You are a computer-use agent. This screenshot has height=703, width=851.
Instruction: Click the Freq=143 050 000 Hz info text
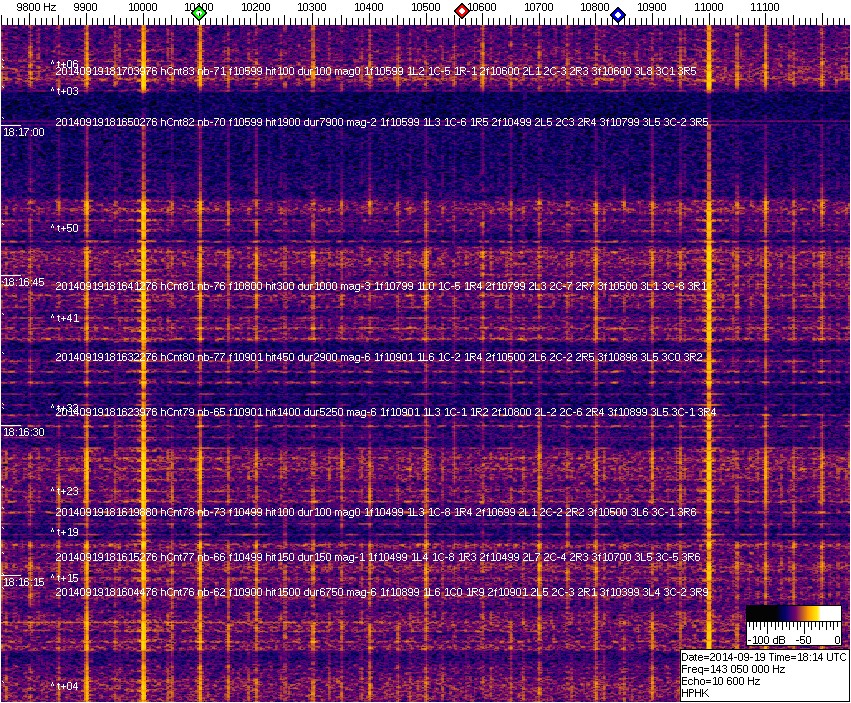coord(732,669)
